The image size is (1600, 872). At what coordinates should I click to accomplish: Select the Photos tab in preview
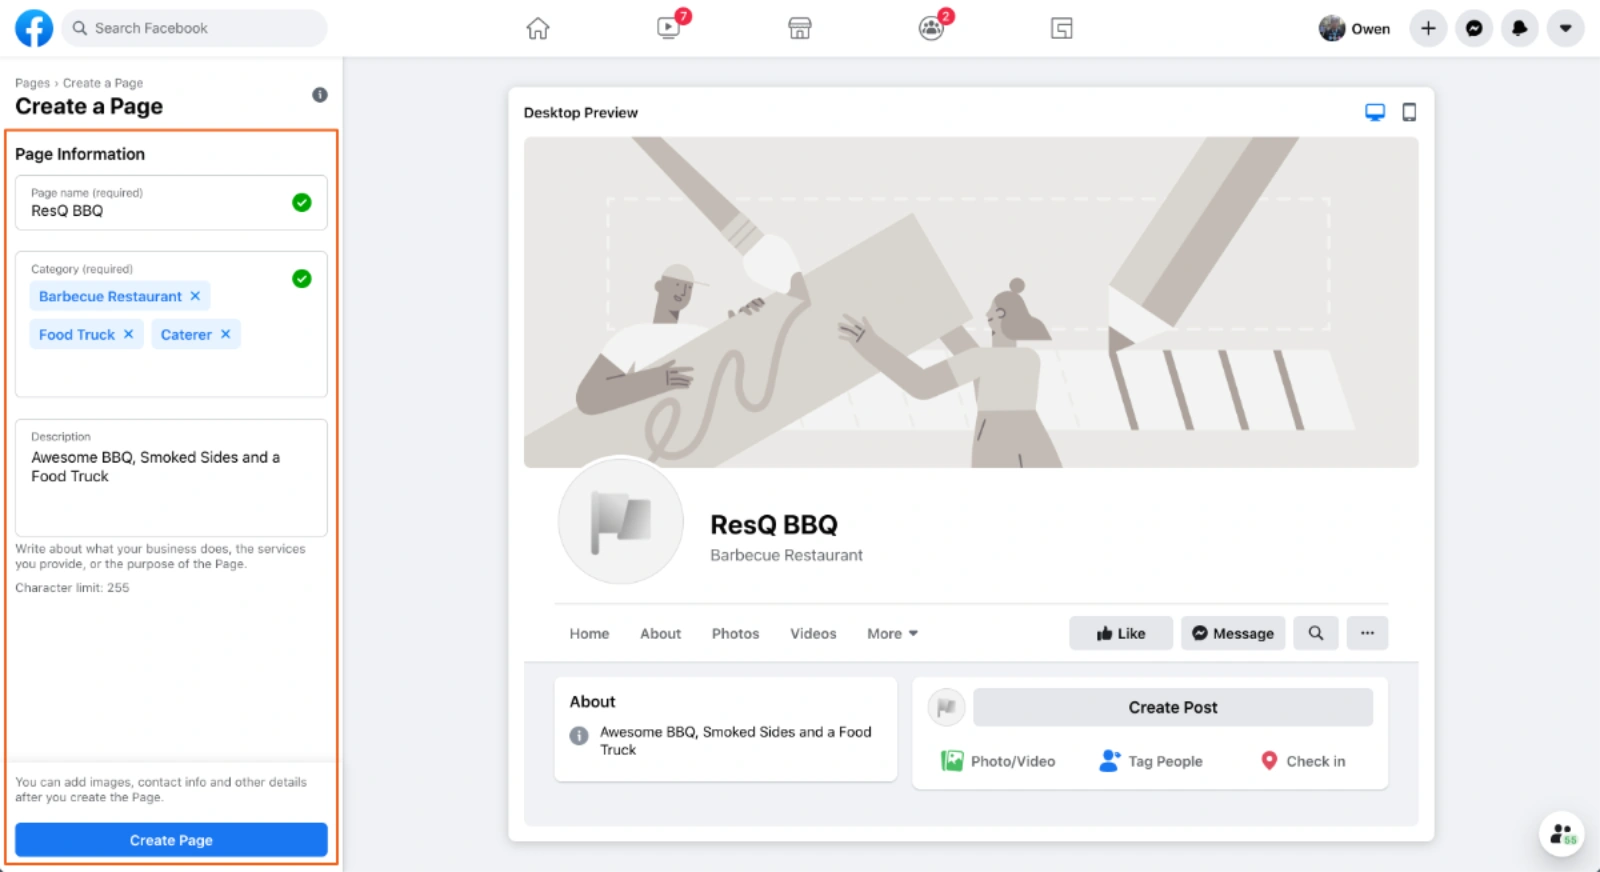pyautogui.click(x=735, y=634)
